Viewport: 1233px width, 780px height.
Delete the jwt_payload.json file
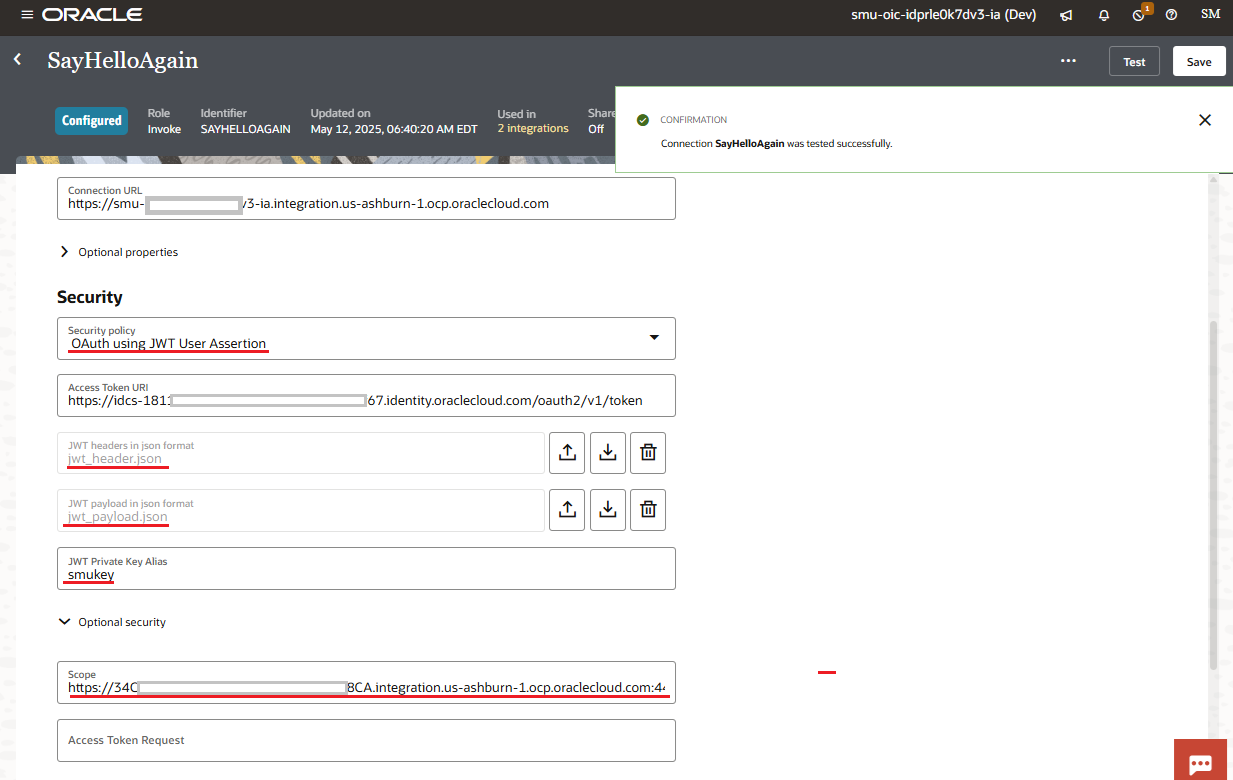(648, 510)
